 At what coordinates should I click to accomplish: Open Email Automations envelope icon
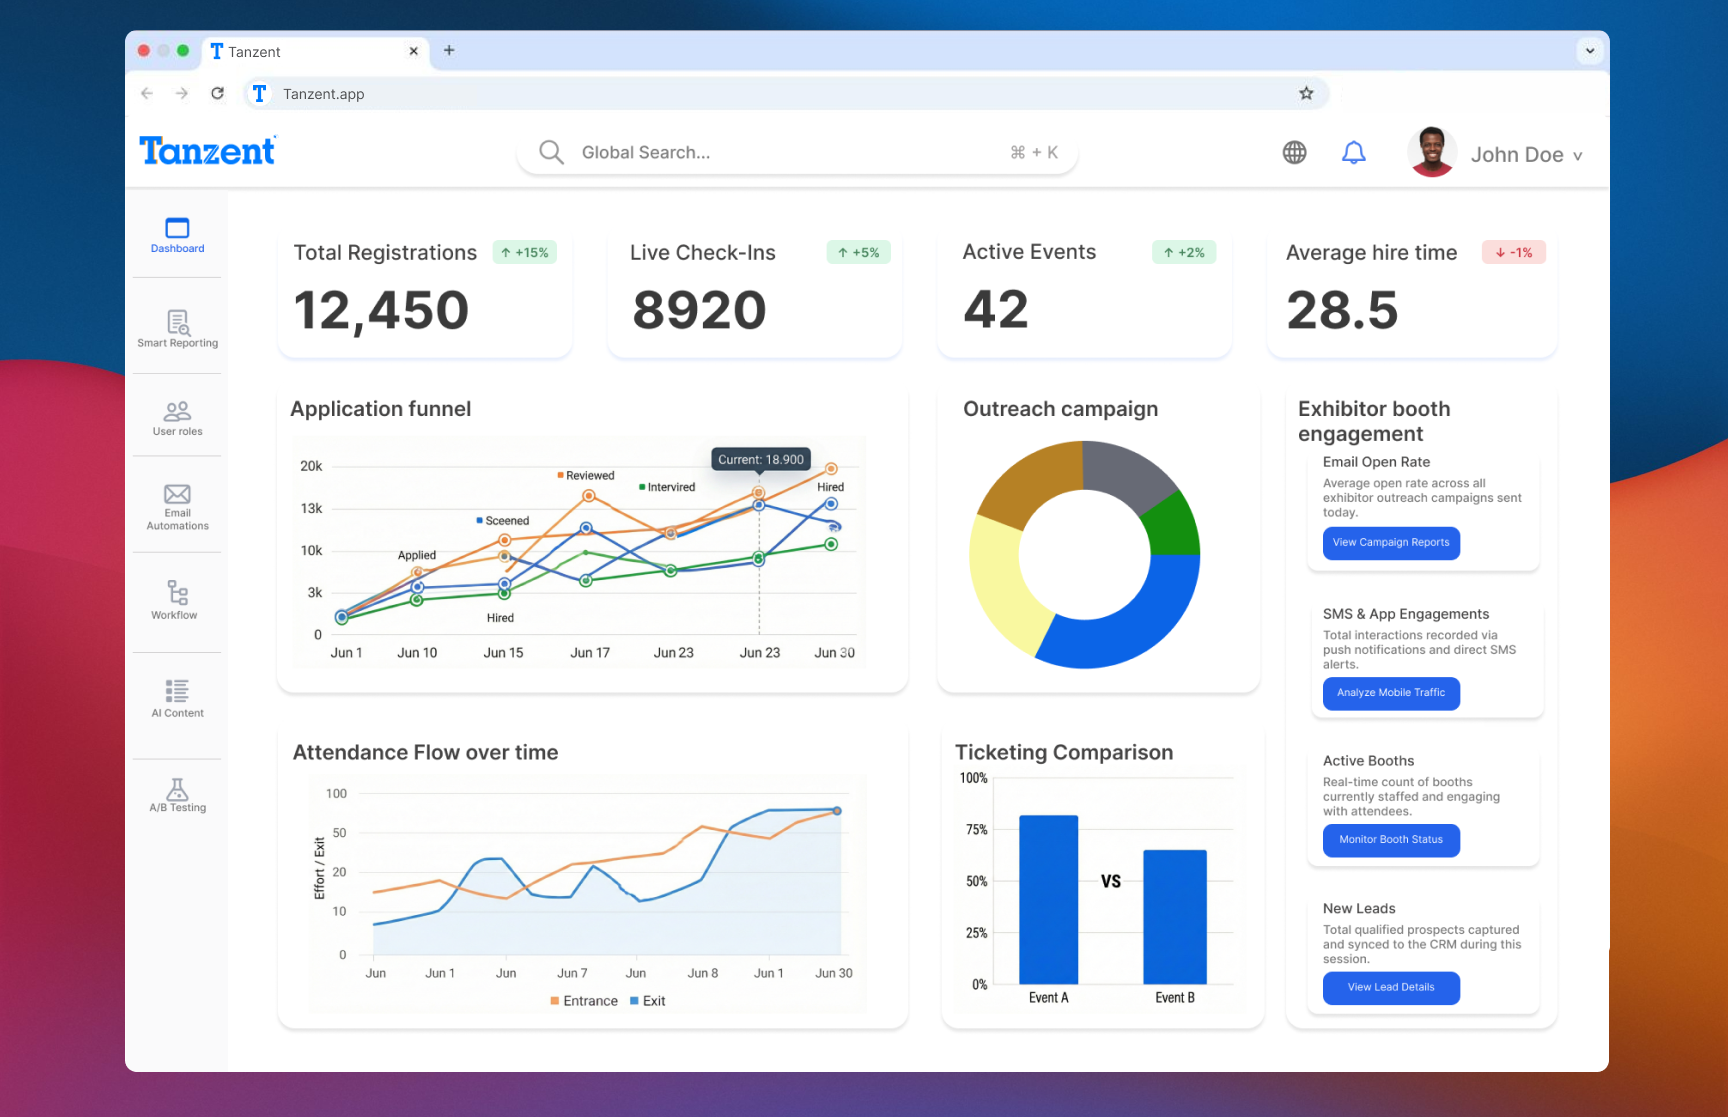click(x=177, y=494)
